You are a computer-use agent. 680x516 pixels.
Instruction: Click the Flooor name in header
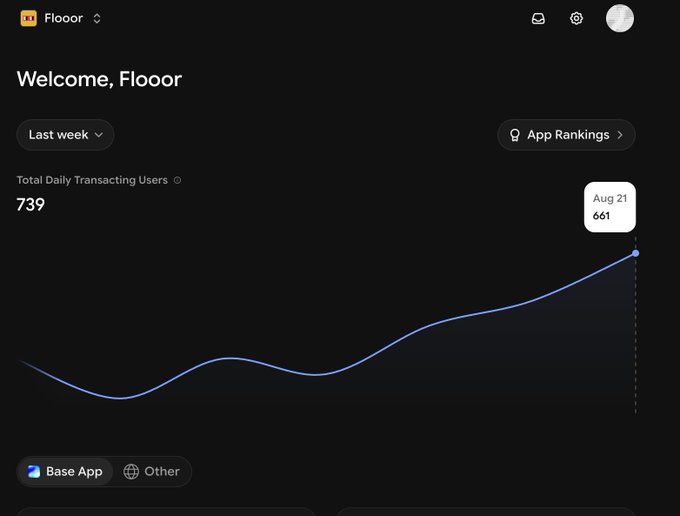click(x=63, y=18)
